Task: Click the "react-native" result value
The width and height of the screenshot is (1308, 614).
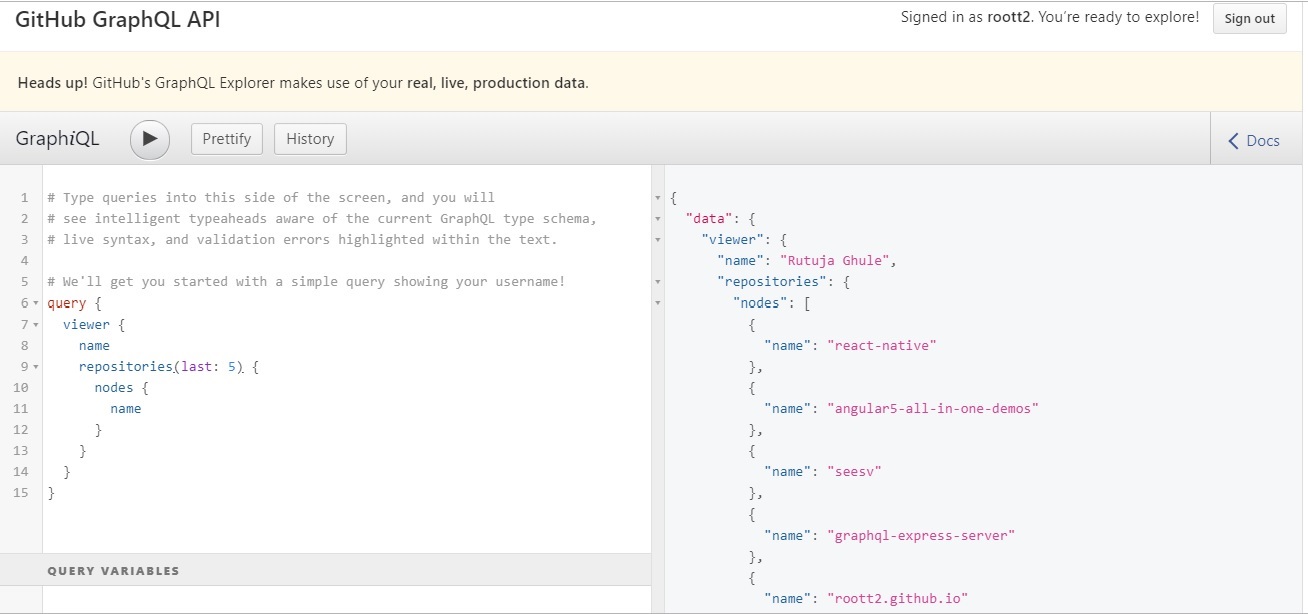Action: [x=884, y=345]
